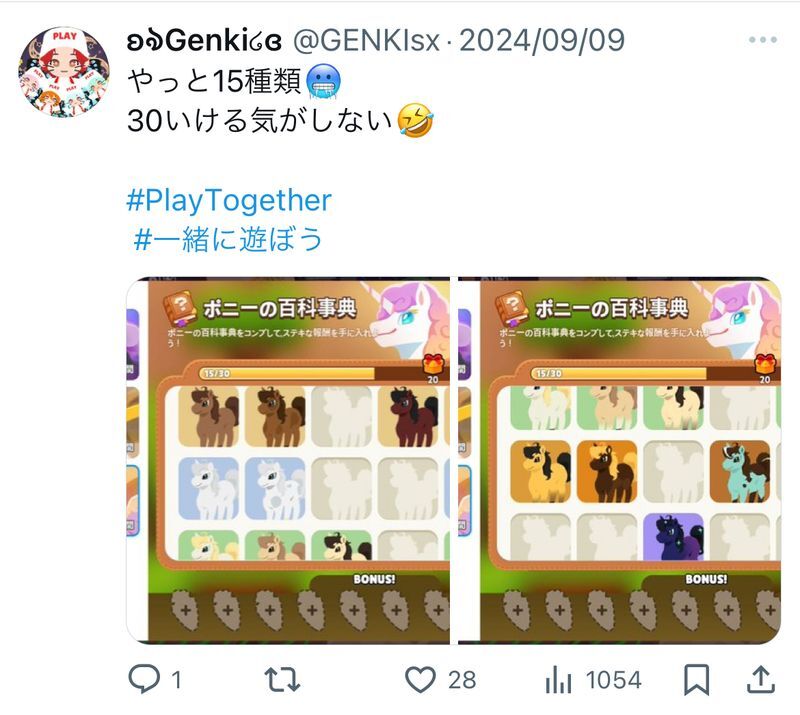Open the #一緒に遊ぼう hashtag link

click(228, 238)
